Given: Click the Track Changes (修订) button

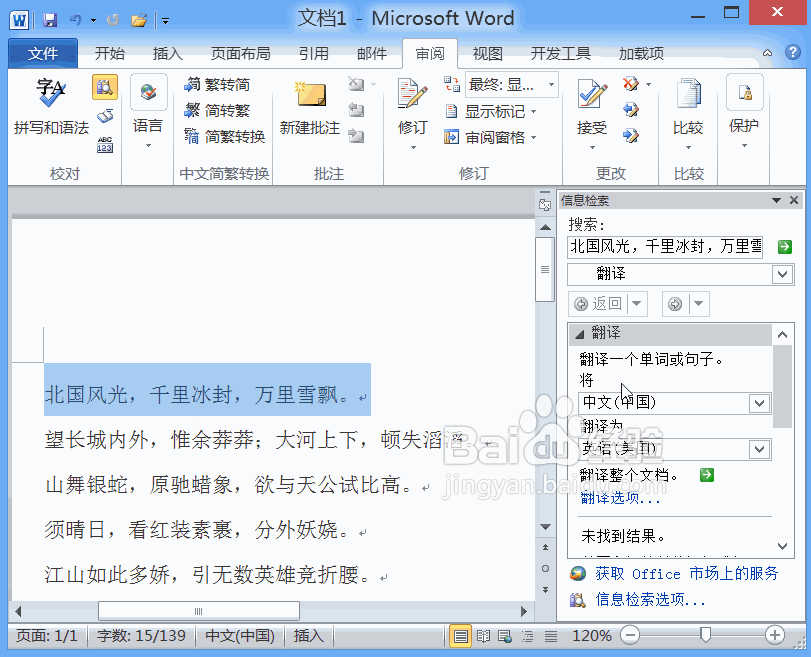Looking at the screenshot, I should (413, 113).
